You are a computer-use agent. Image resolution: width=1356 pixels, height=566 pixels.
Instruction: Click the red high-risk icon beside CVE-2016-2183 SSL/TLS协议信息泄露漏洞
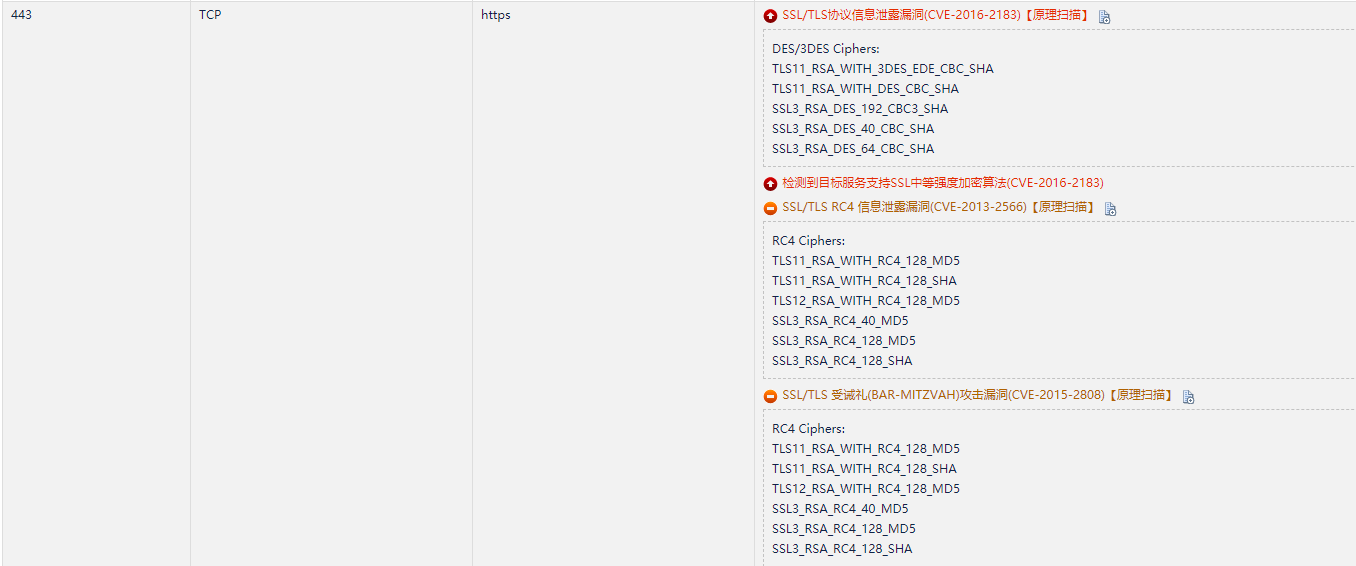[770, 16]
